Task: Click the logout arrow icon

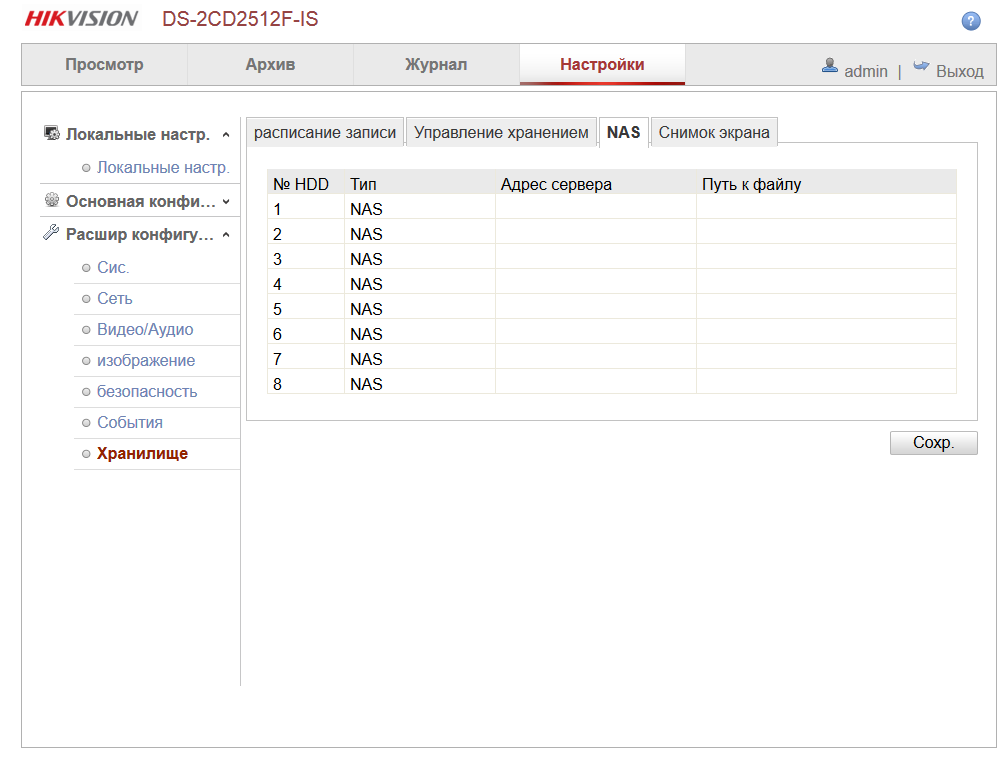Action: [921, 65]
